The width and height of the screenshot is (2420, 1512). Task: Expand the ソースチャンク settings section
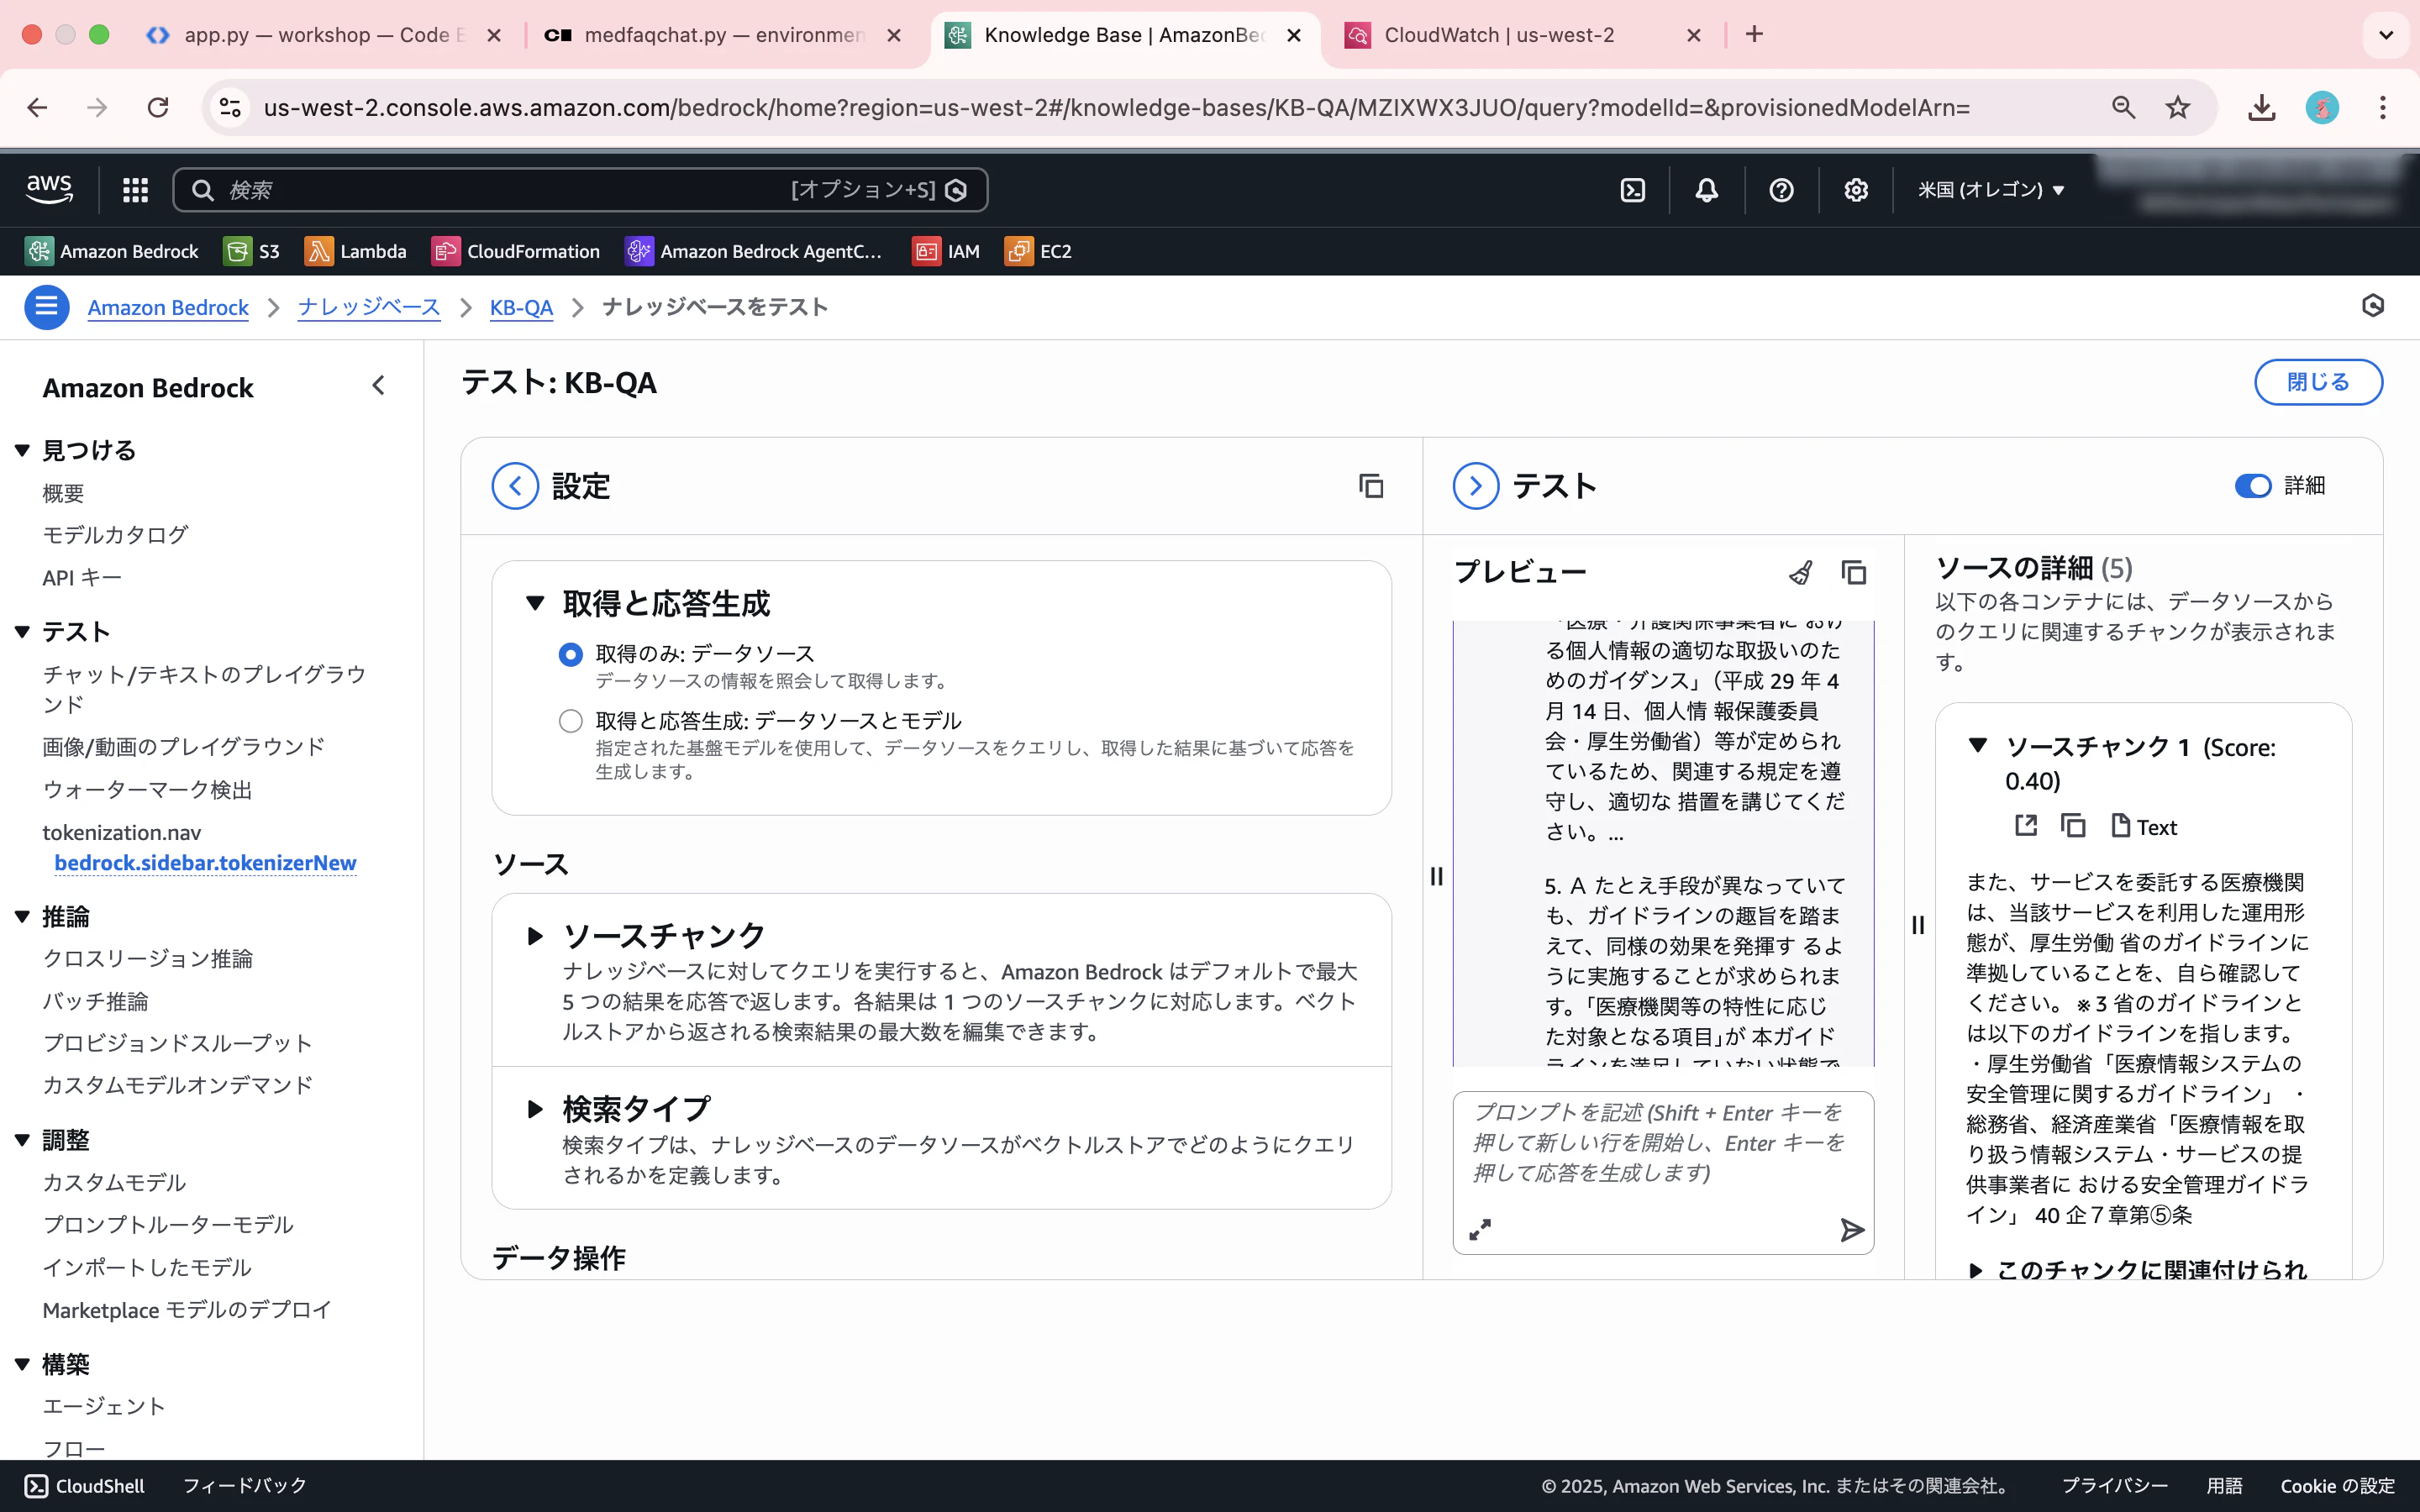[x=535, y=936]
